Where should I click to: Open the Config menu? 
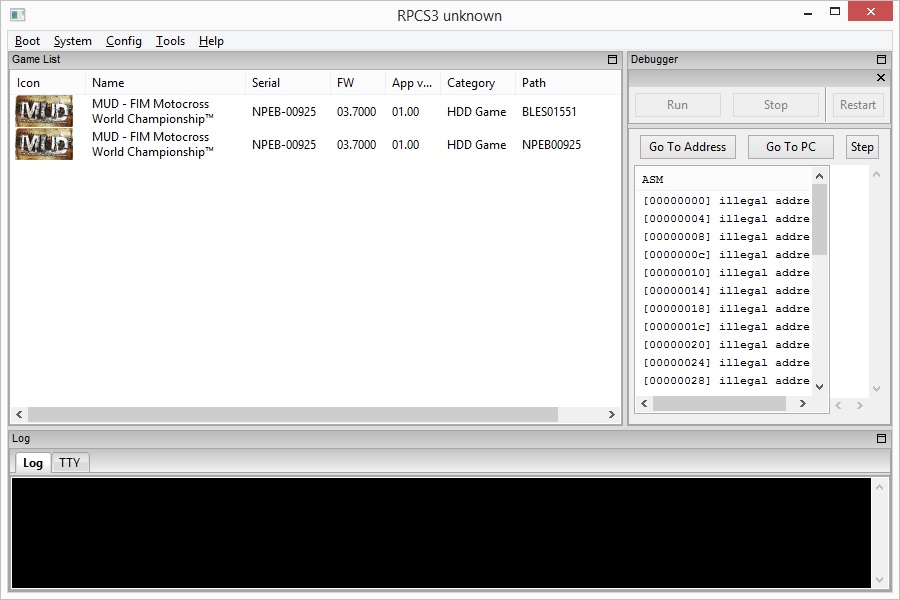[x=123, y=41]
